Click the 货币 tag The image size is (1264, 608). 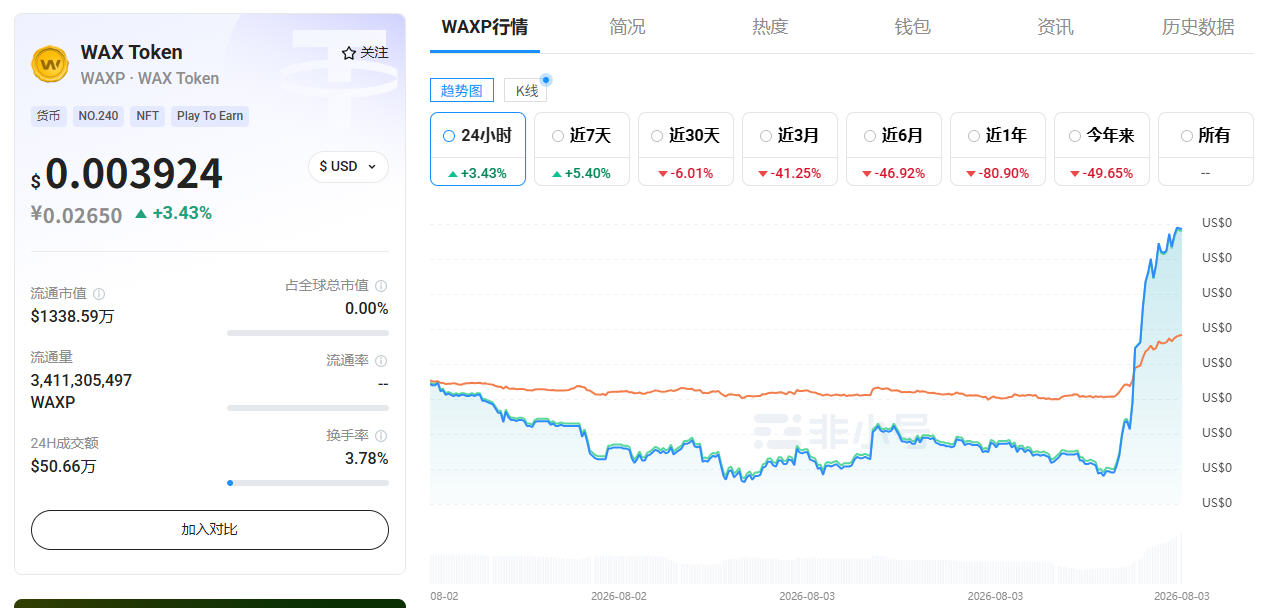point(49,116)
